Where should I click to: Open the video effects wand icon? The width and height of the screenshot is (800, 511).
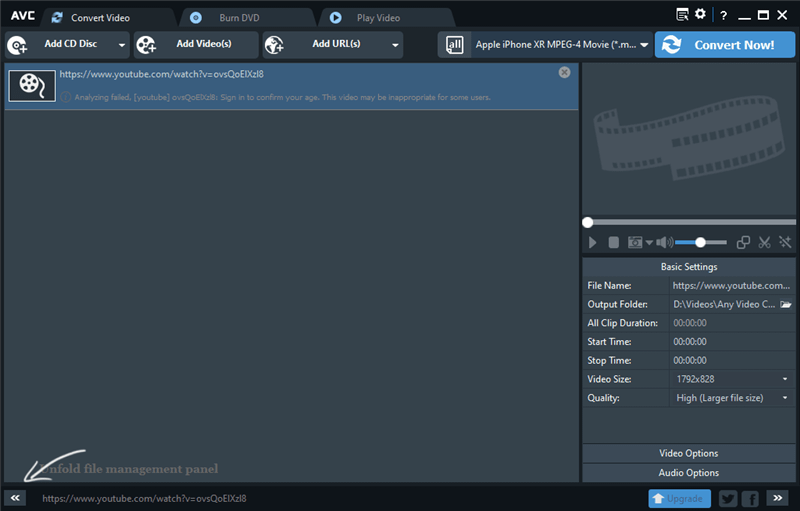[785, 242]
